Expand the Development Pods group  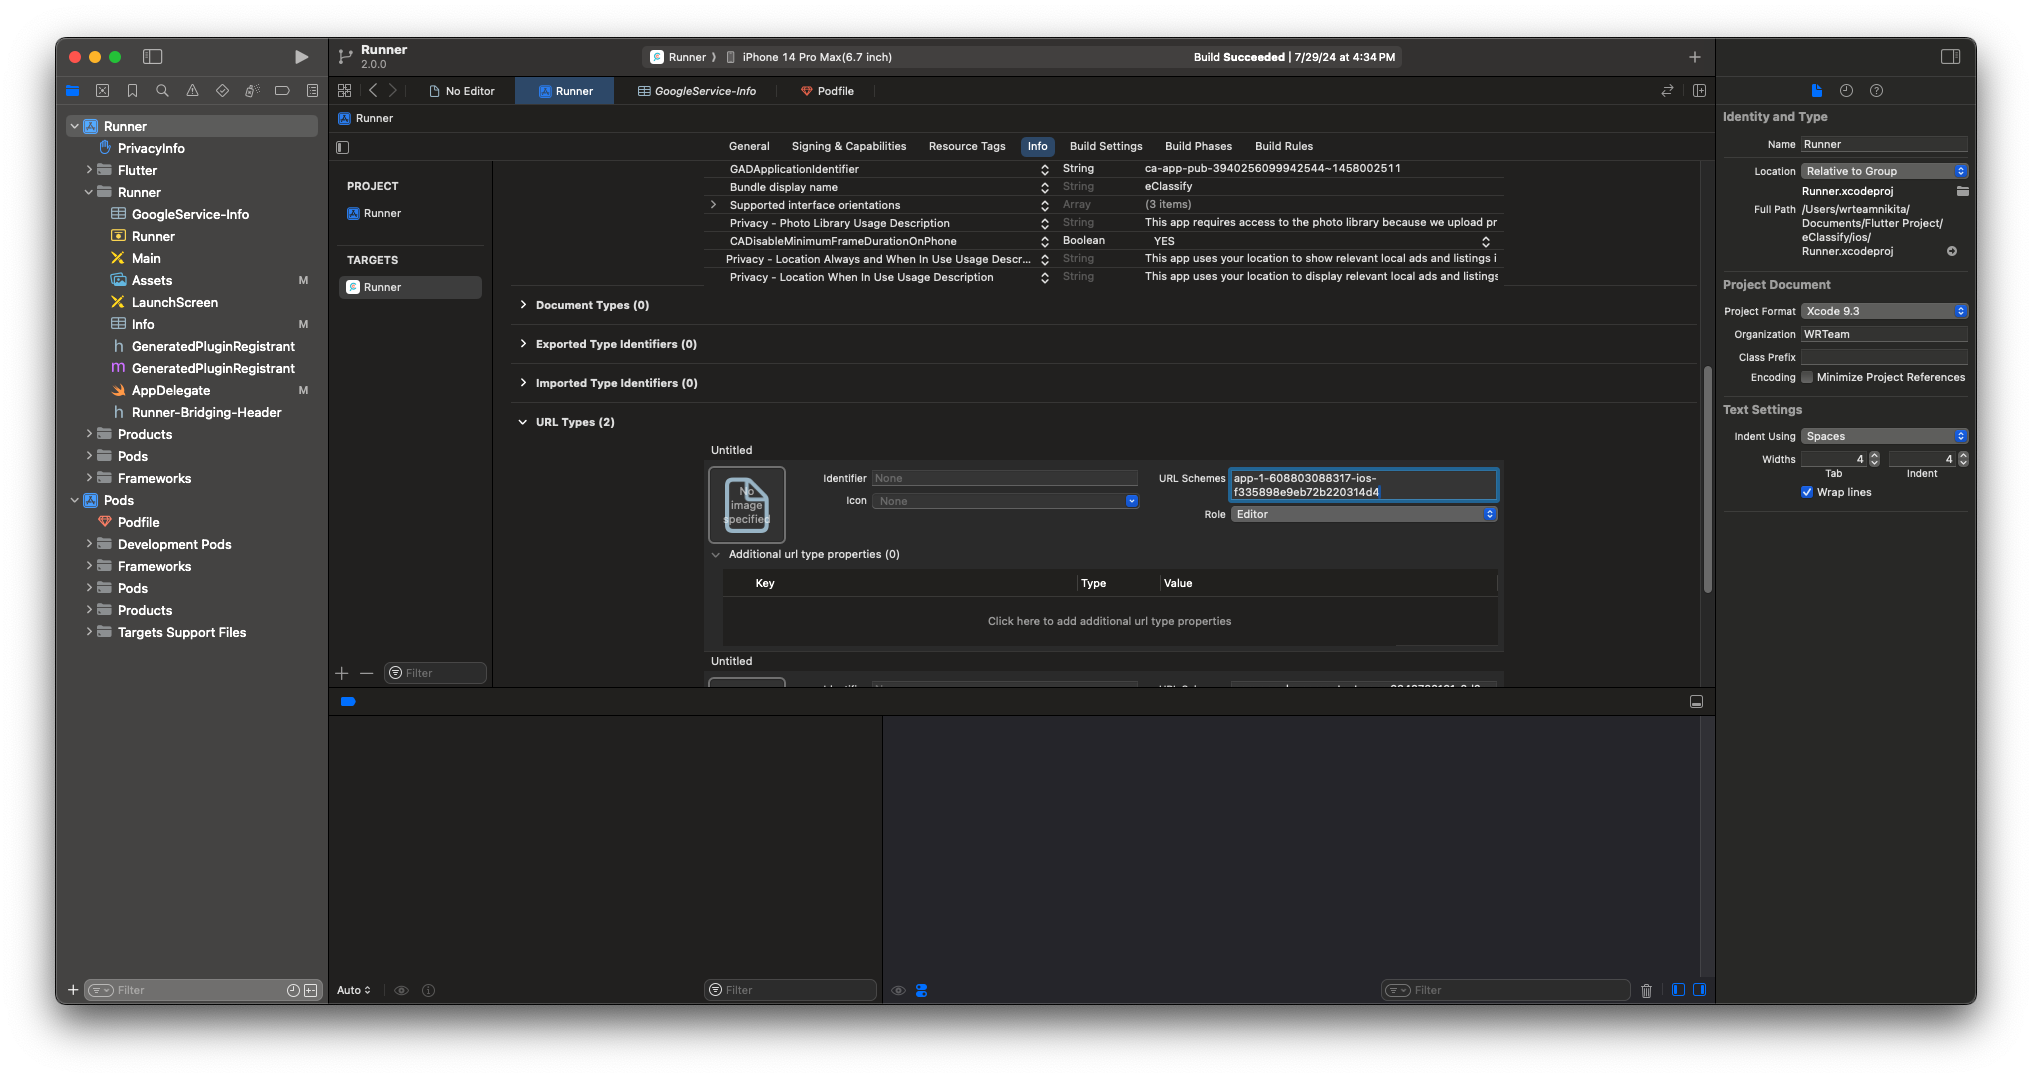pos(89,544)
